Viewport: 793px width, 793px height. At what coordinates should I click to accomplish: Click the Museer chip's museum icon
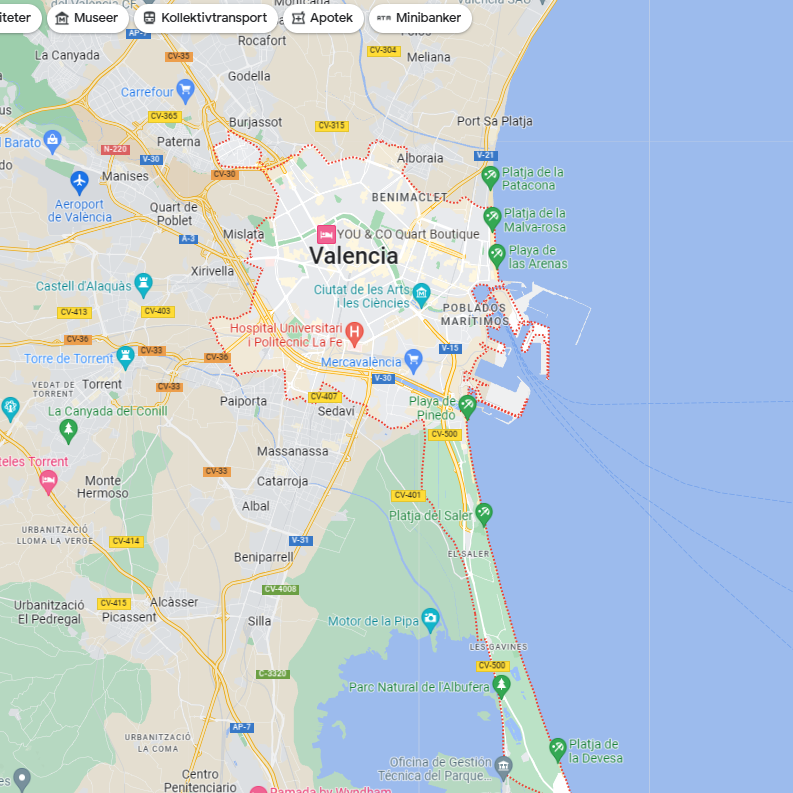point(62,18)
